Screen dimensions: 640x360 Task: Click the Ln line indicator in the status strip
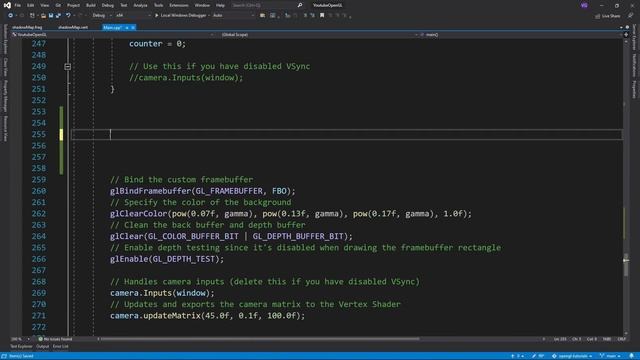click(560, 339)
